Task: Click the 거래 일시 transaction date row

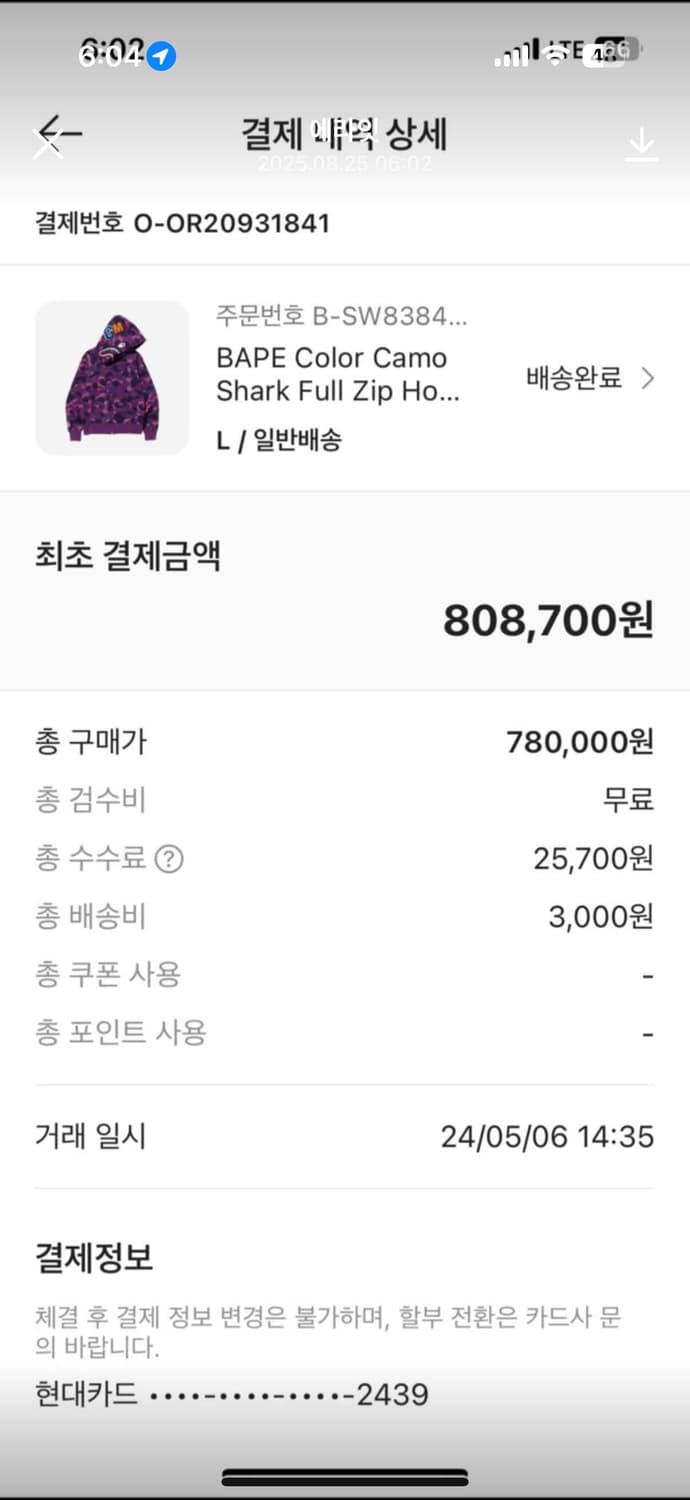Action: [345, 1136]
